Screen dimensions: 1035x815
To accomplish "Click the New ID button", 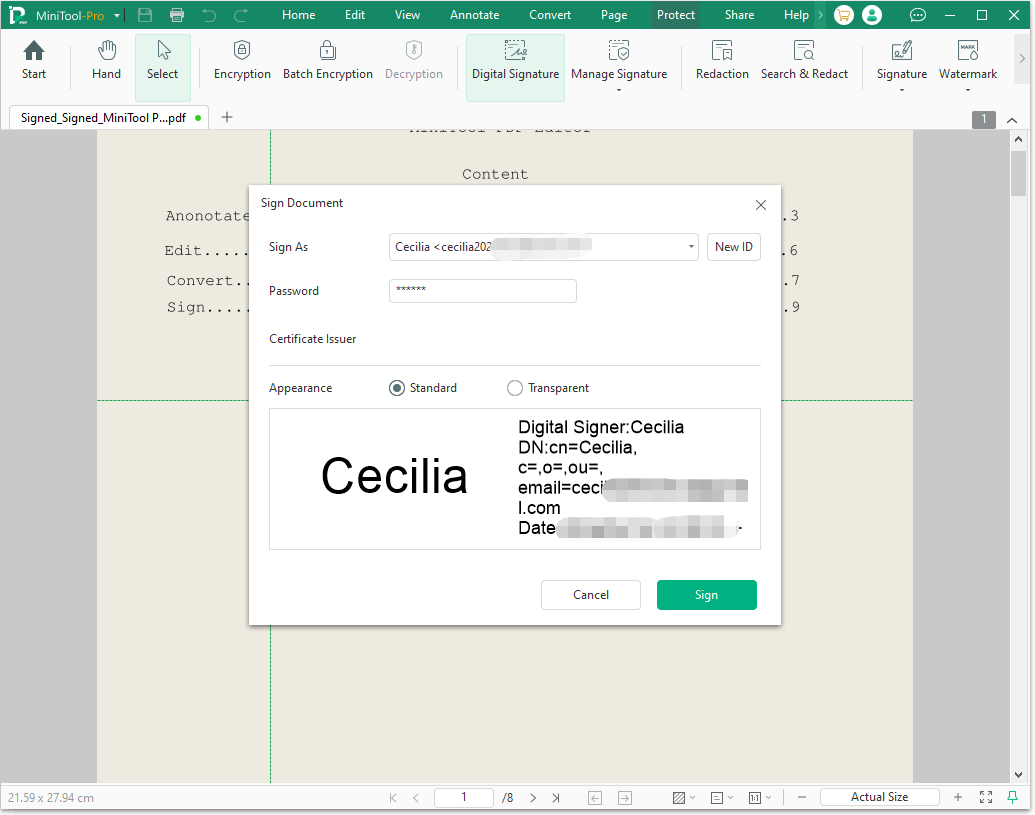I will click(733, 247).
